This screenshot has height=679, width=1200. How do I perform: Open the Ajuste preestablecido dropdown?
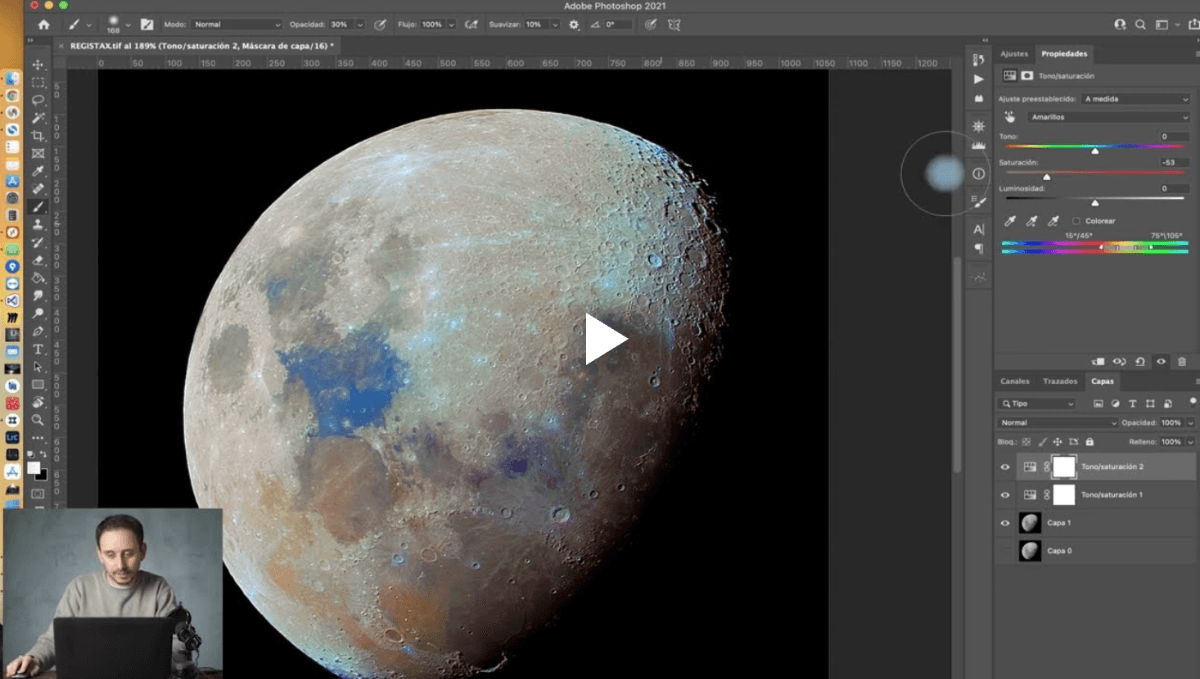(1135, 99)
